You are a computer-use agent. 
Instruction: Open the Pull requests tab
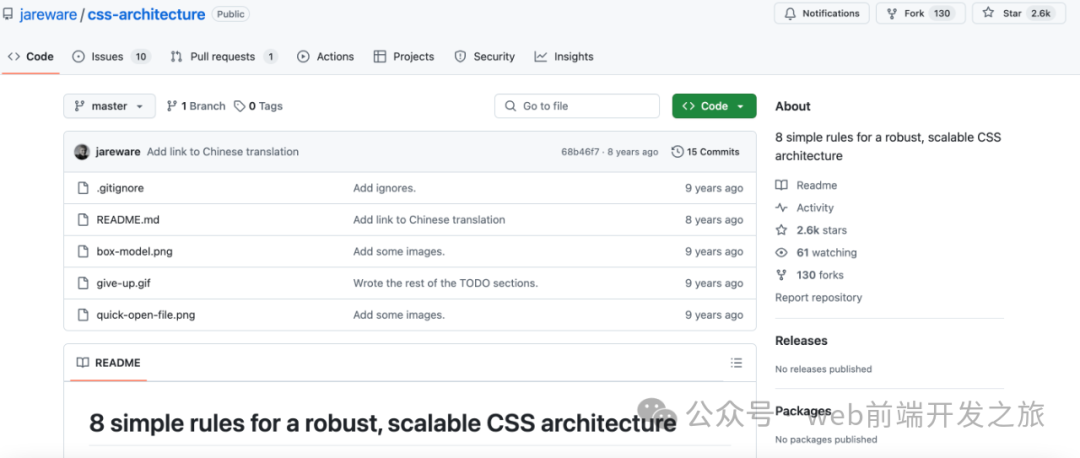224,57
